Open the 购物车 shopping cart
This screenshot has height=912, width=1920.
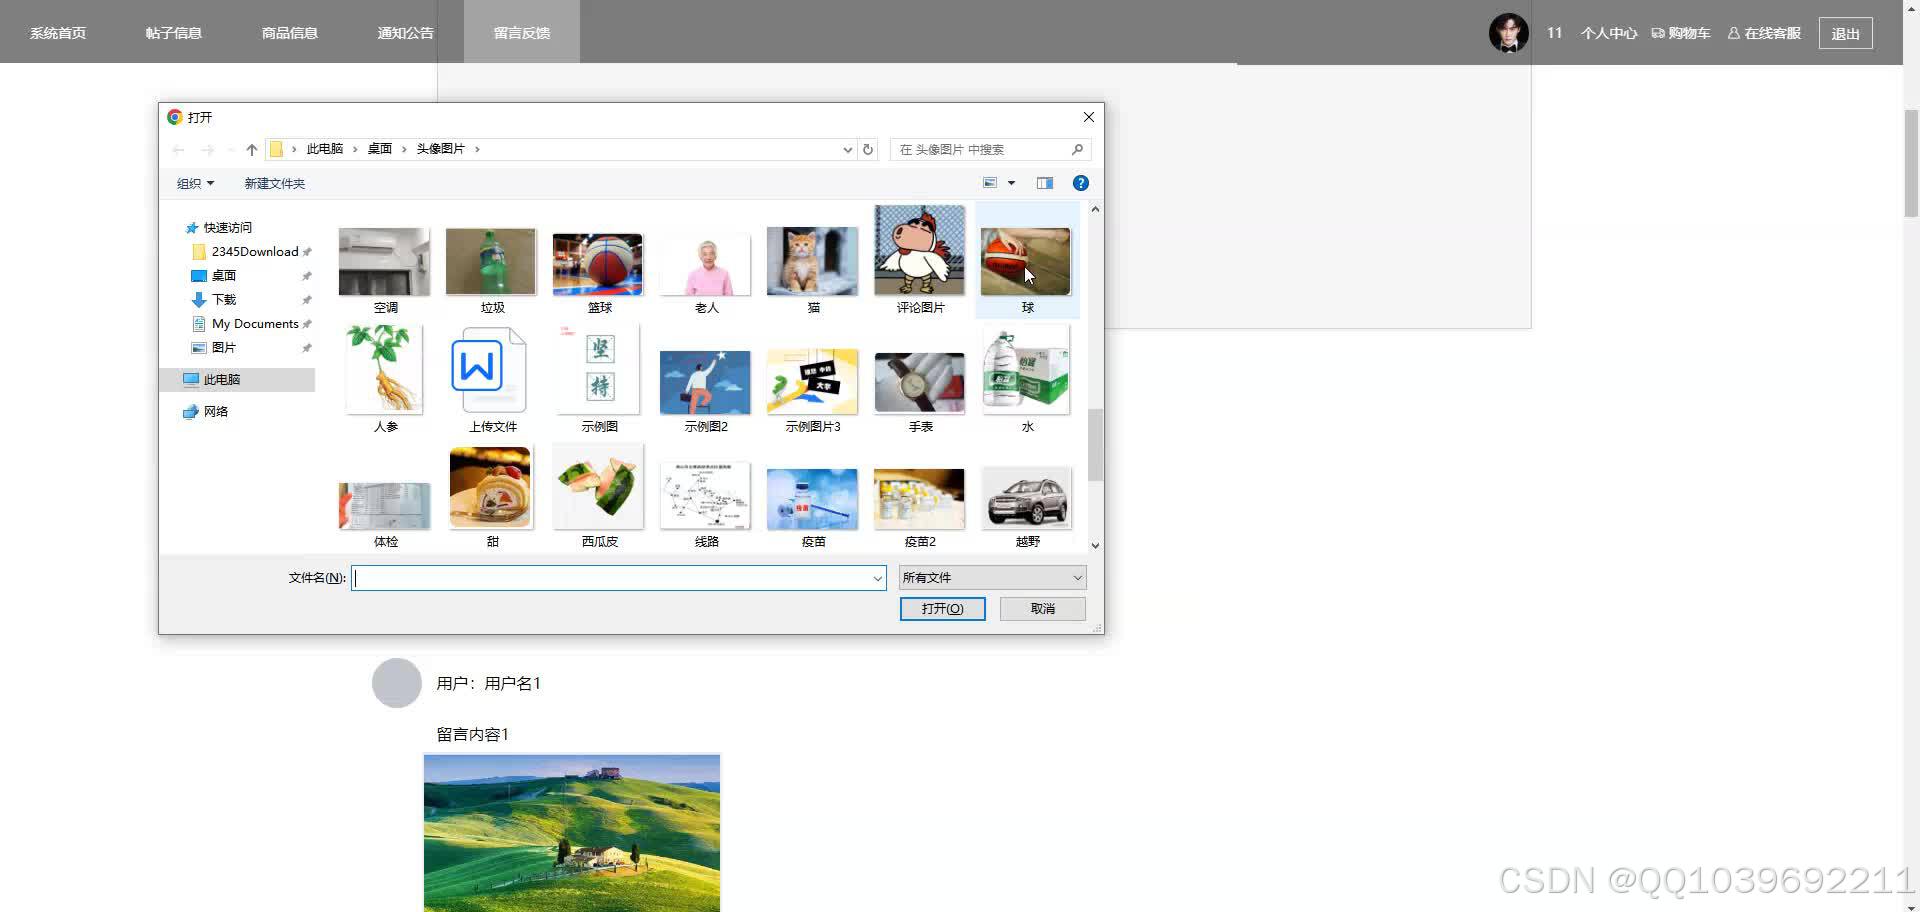[x=1681, y=33]
